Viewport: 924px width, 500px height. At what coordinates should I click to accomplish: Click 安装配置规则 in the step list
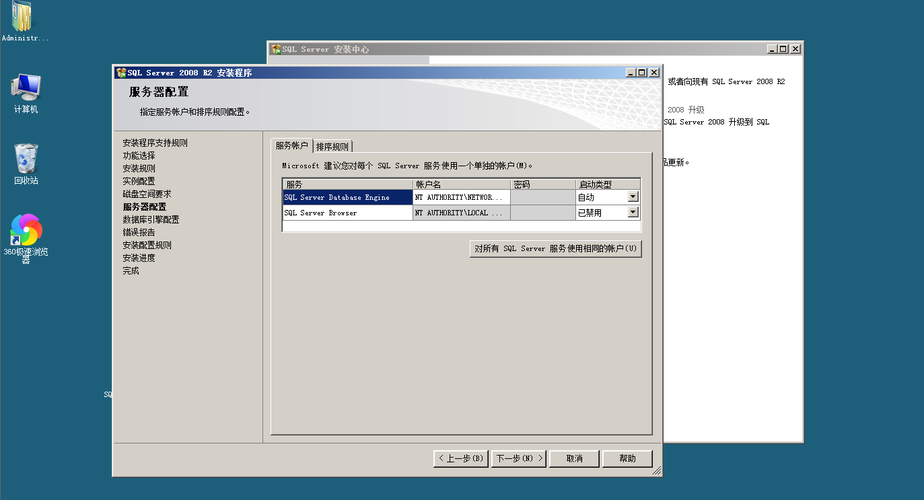[x=147, y=245]
